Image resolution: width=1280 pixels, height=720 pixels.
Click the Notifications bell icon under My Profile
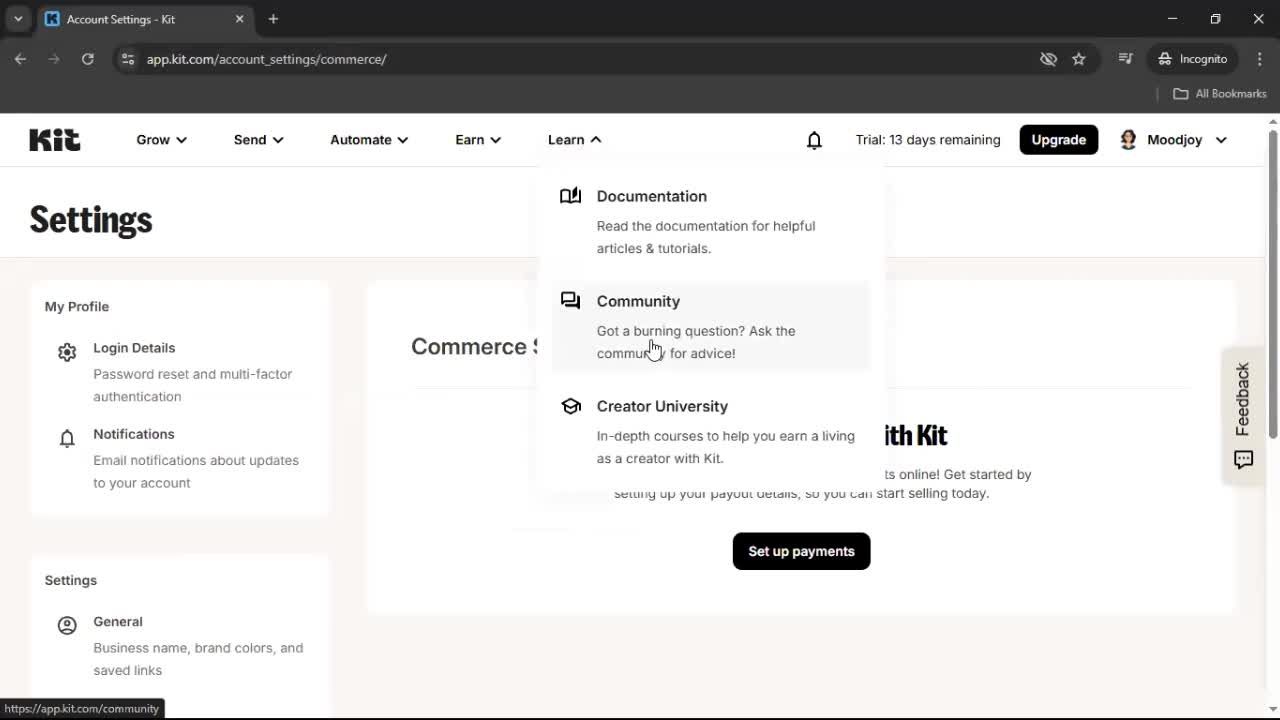(66, 438)
